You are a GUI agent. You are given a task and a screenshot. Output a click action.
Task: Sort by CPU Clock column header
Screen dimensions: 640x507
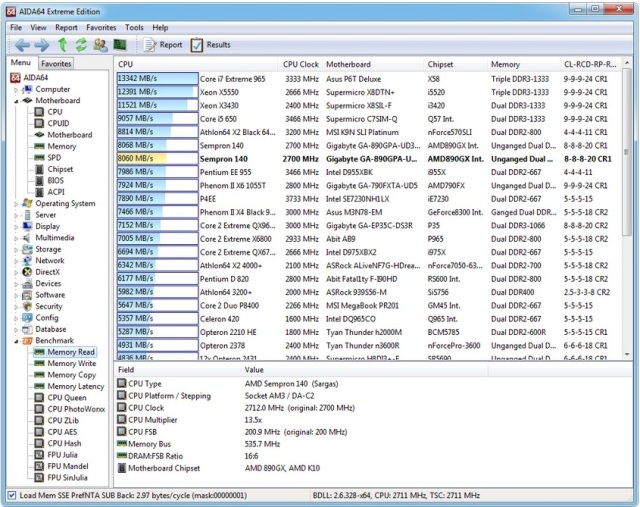tap(300, 64)
